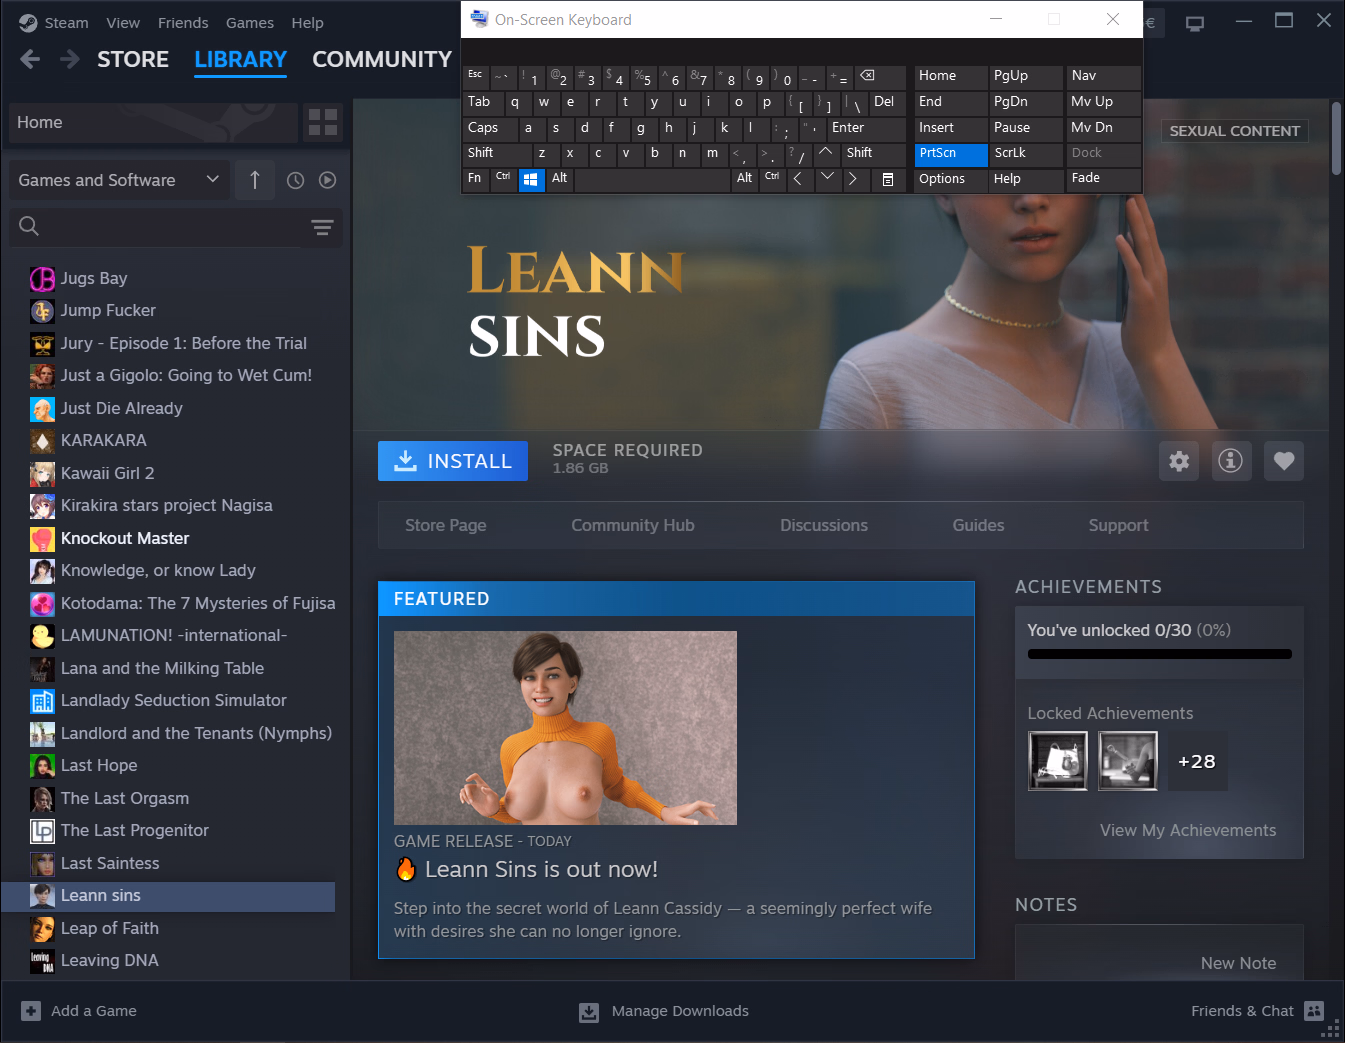The height and width of the screenshot is (1043, 1345).
Task: Click PrtScn key on On-Screen Keyboard
Action: [x=951, y=154]
